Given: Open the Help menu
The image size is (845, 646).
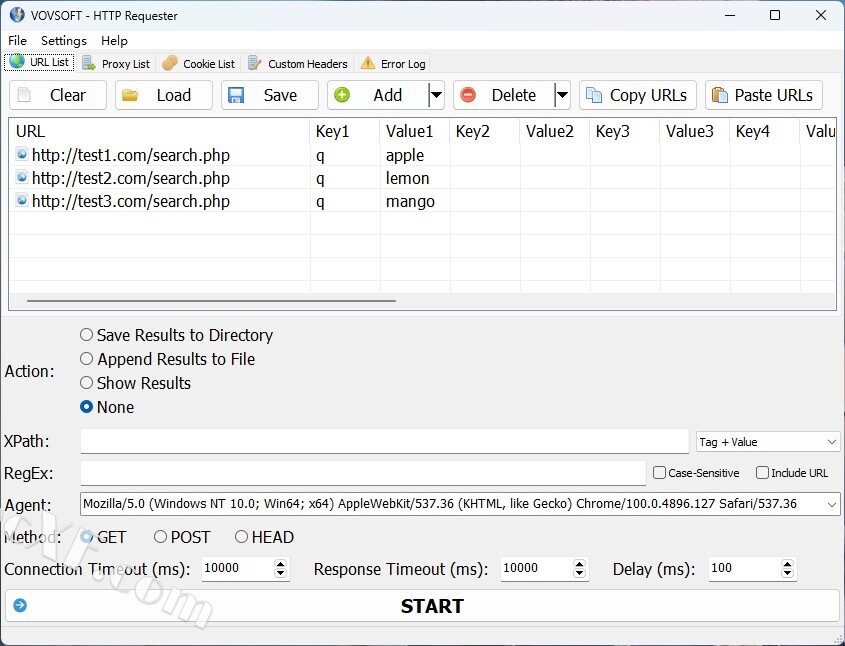Looking at the screenshot, I should (x=114, y=40).
